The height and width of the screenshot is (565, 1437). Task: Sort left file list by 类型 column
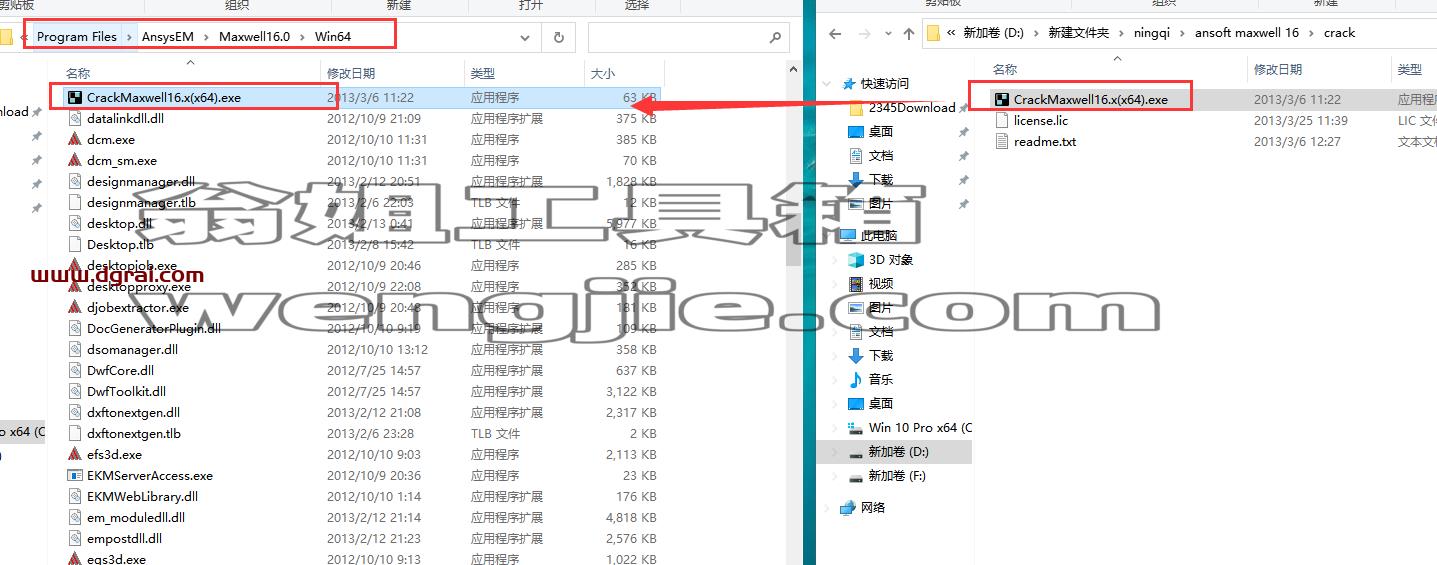[x=525, y=73]
